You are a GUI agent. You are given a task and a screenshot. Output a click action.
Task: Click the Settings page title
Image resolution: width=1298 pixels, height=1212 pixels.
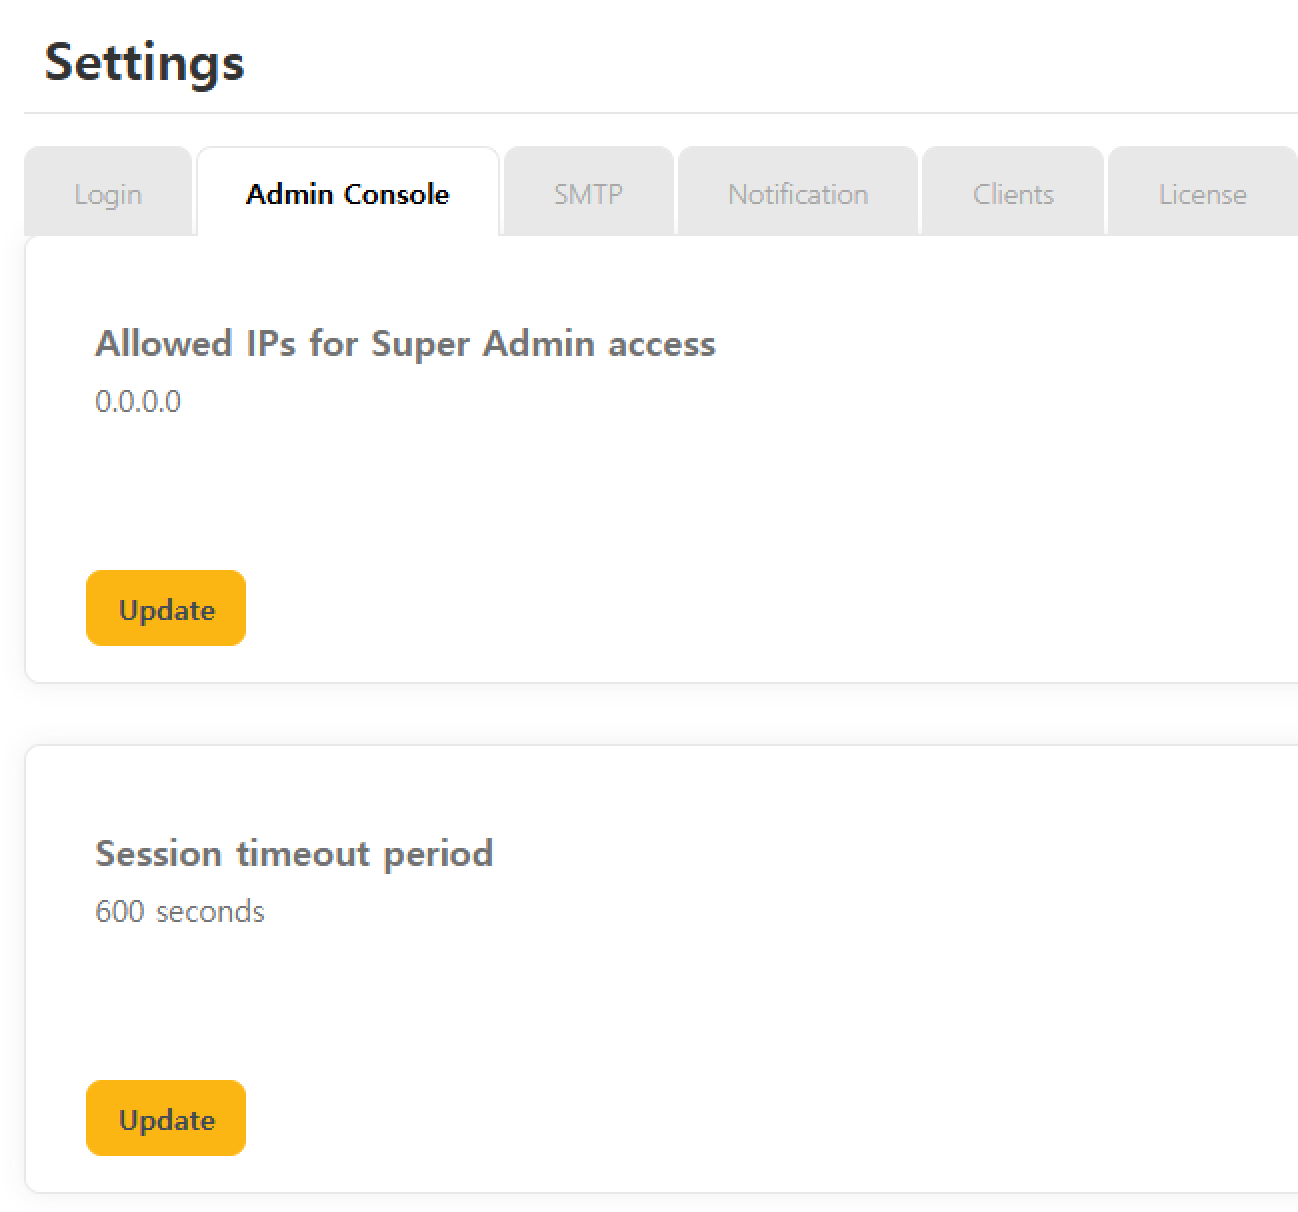tap(144, 62)
